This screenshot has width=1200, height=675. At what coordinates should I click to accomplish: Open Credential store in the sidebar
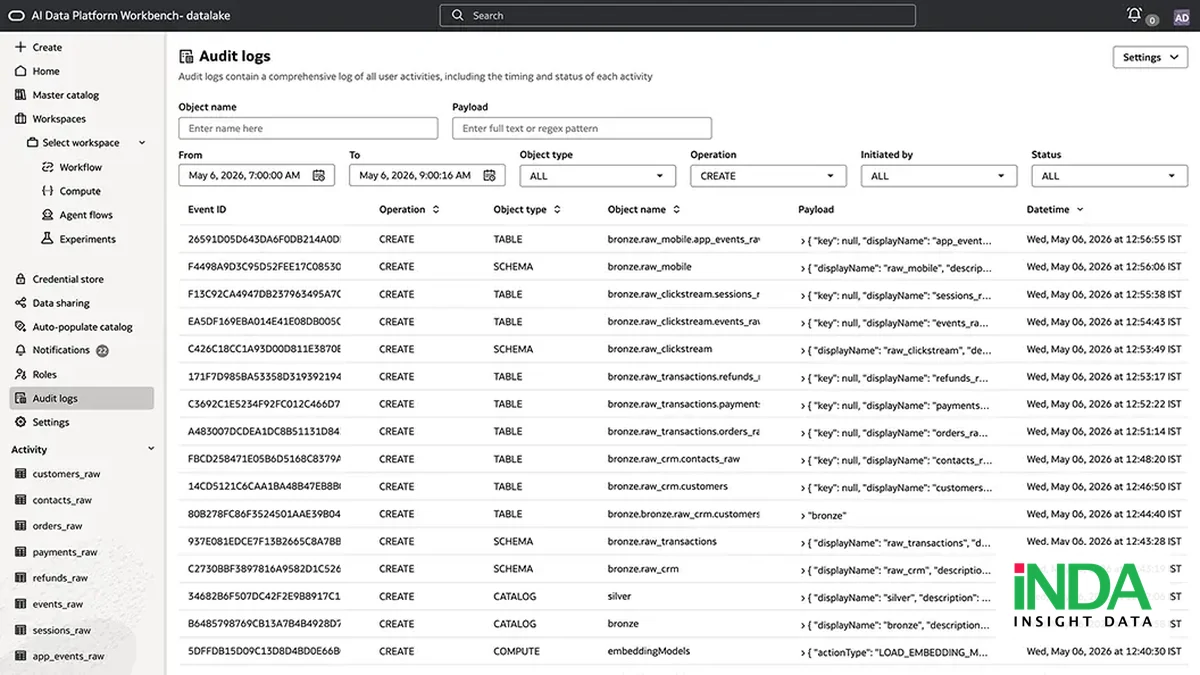[x=68, y=279]
